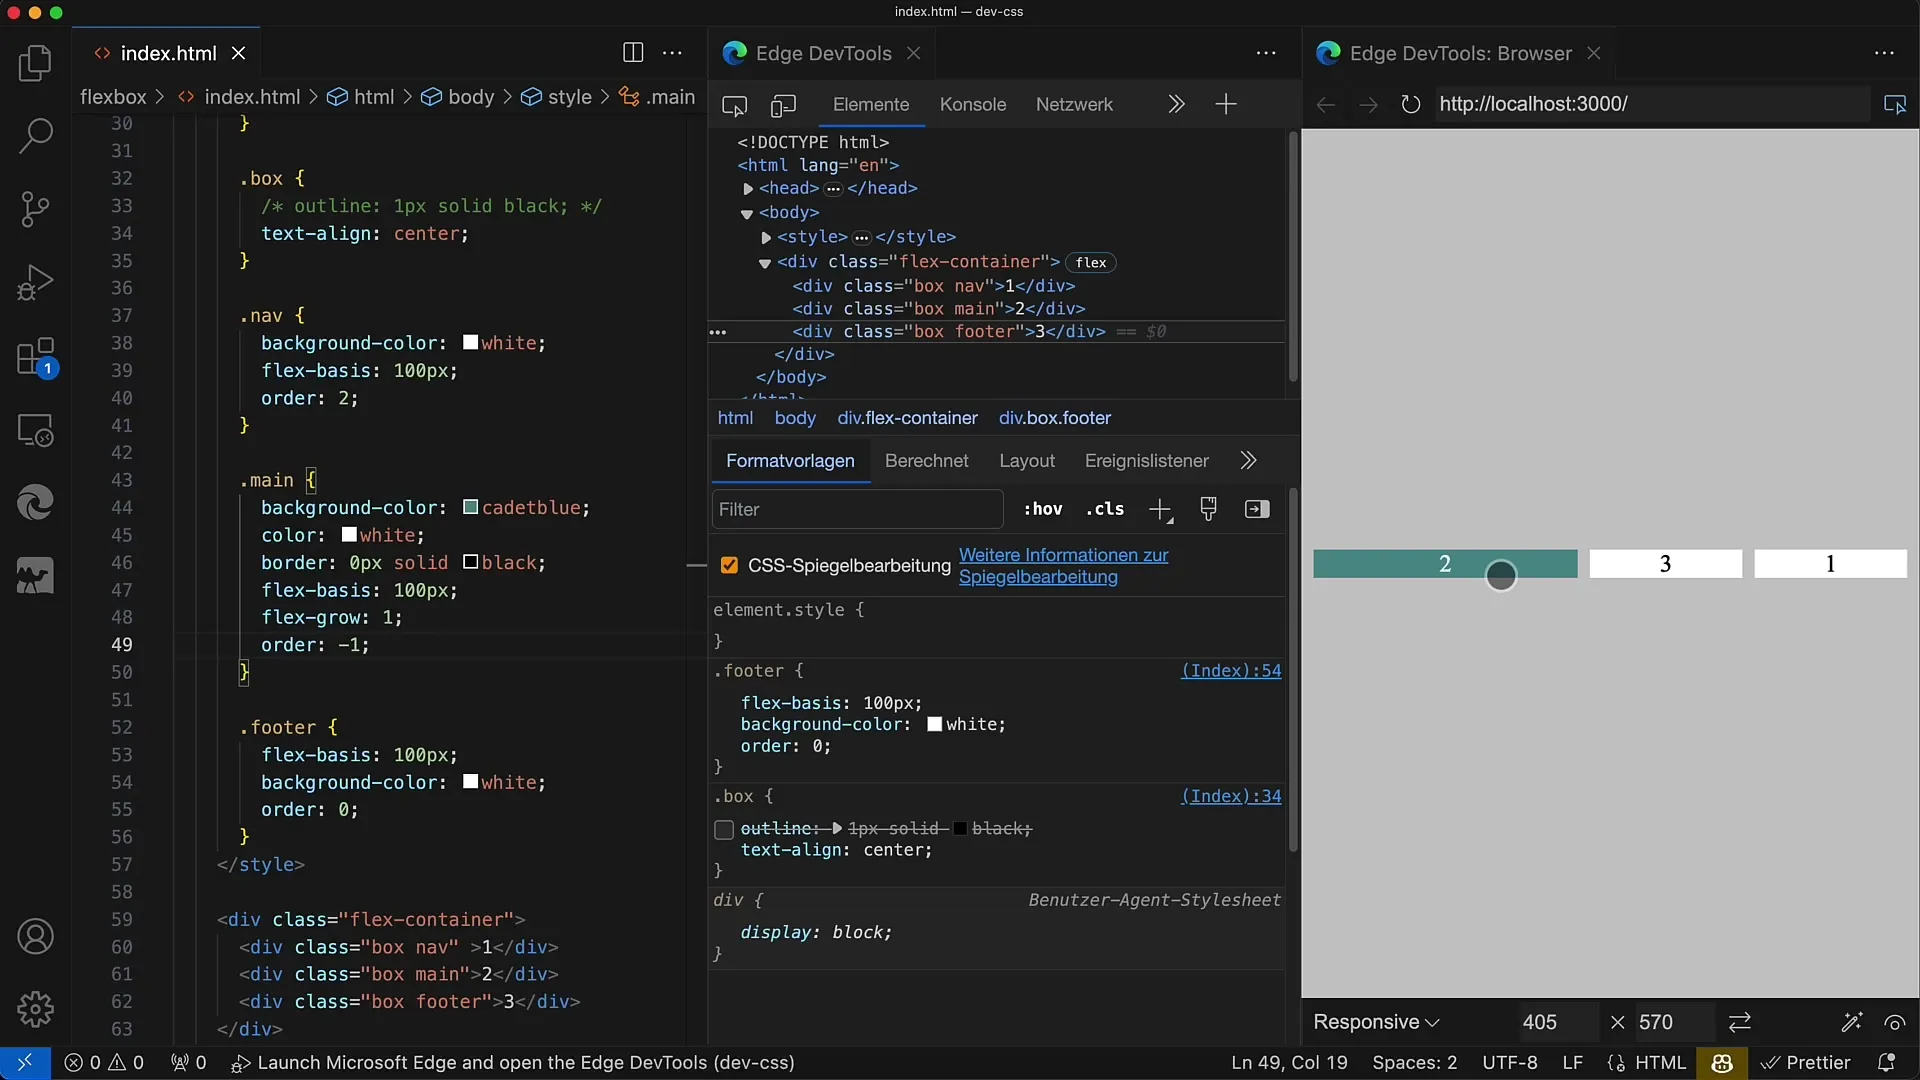
Task: Open the activity bar icon below Edge Tools
Action: pos(35,576)
